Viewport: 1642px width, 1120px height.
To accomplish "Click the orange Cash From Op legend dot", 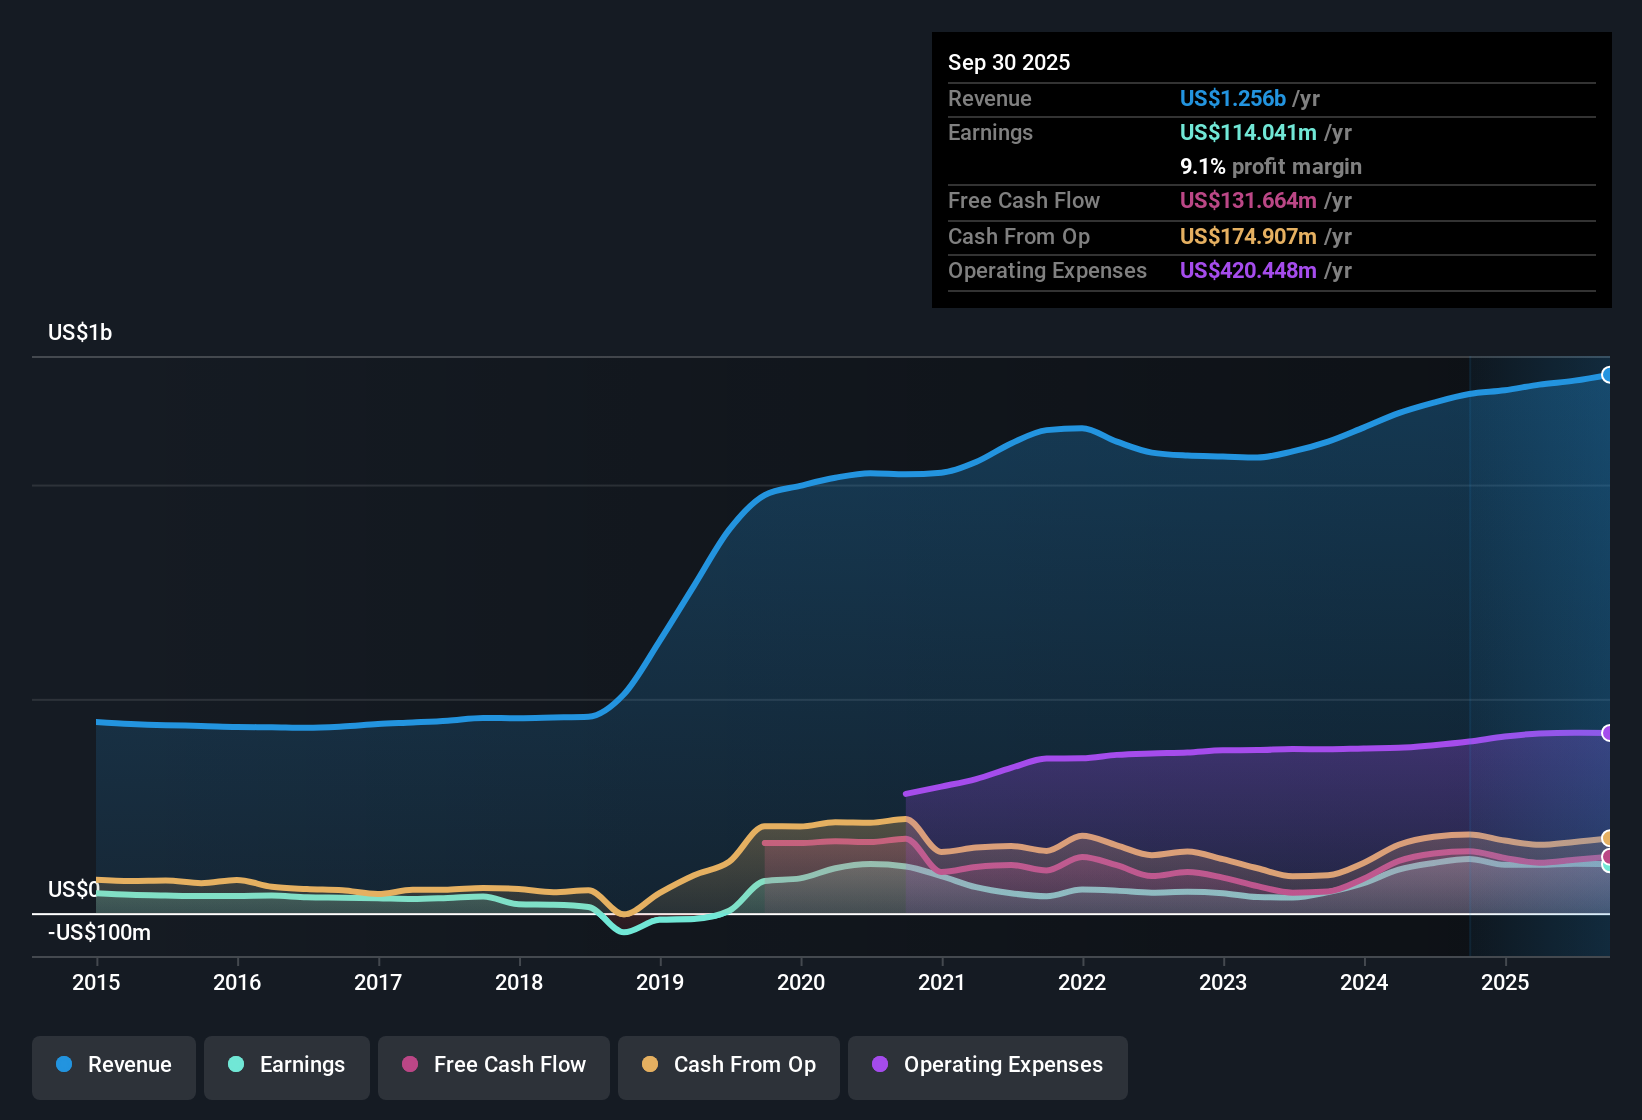I will [650, 1064].
